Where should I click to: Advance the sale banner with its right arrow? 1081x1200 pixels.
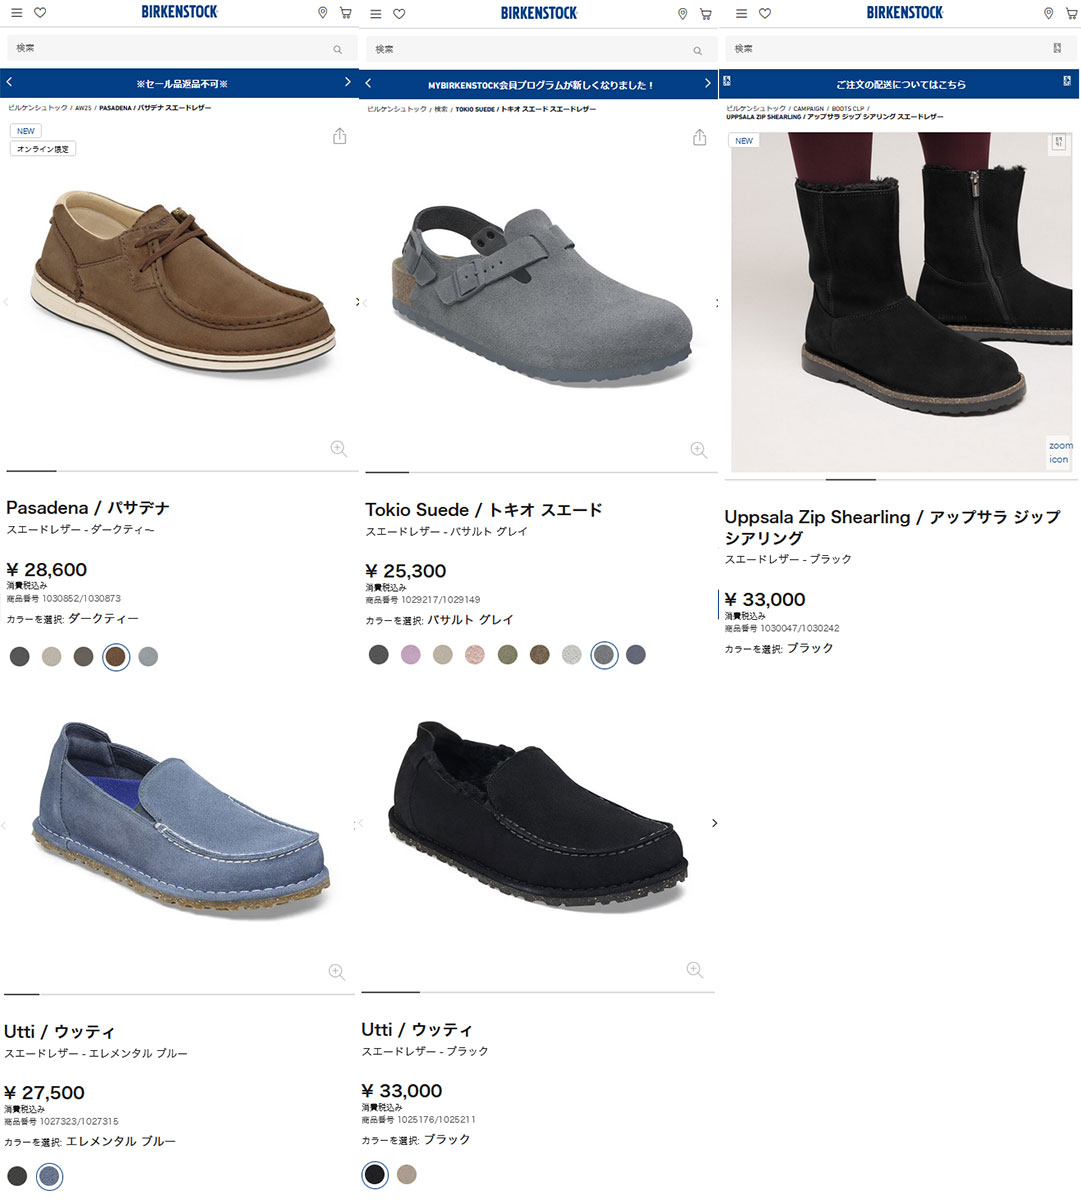click(x=348, y=82)
